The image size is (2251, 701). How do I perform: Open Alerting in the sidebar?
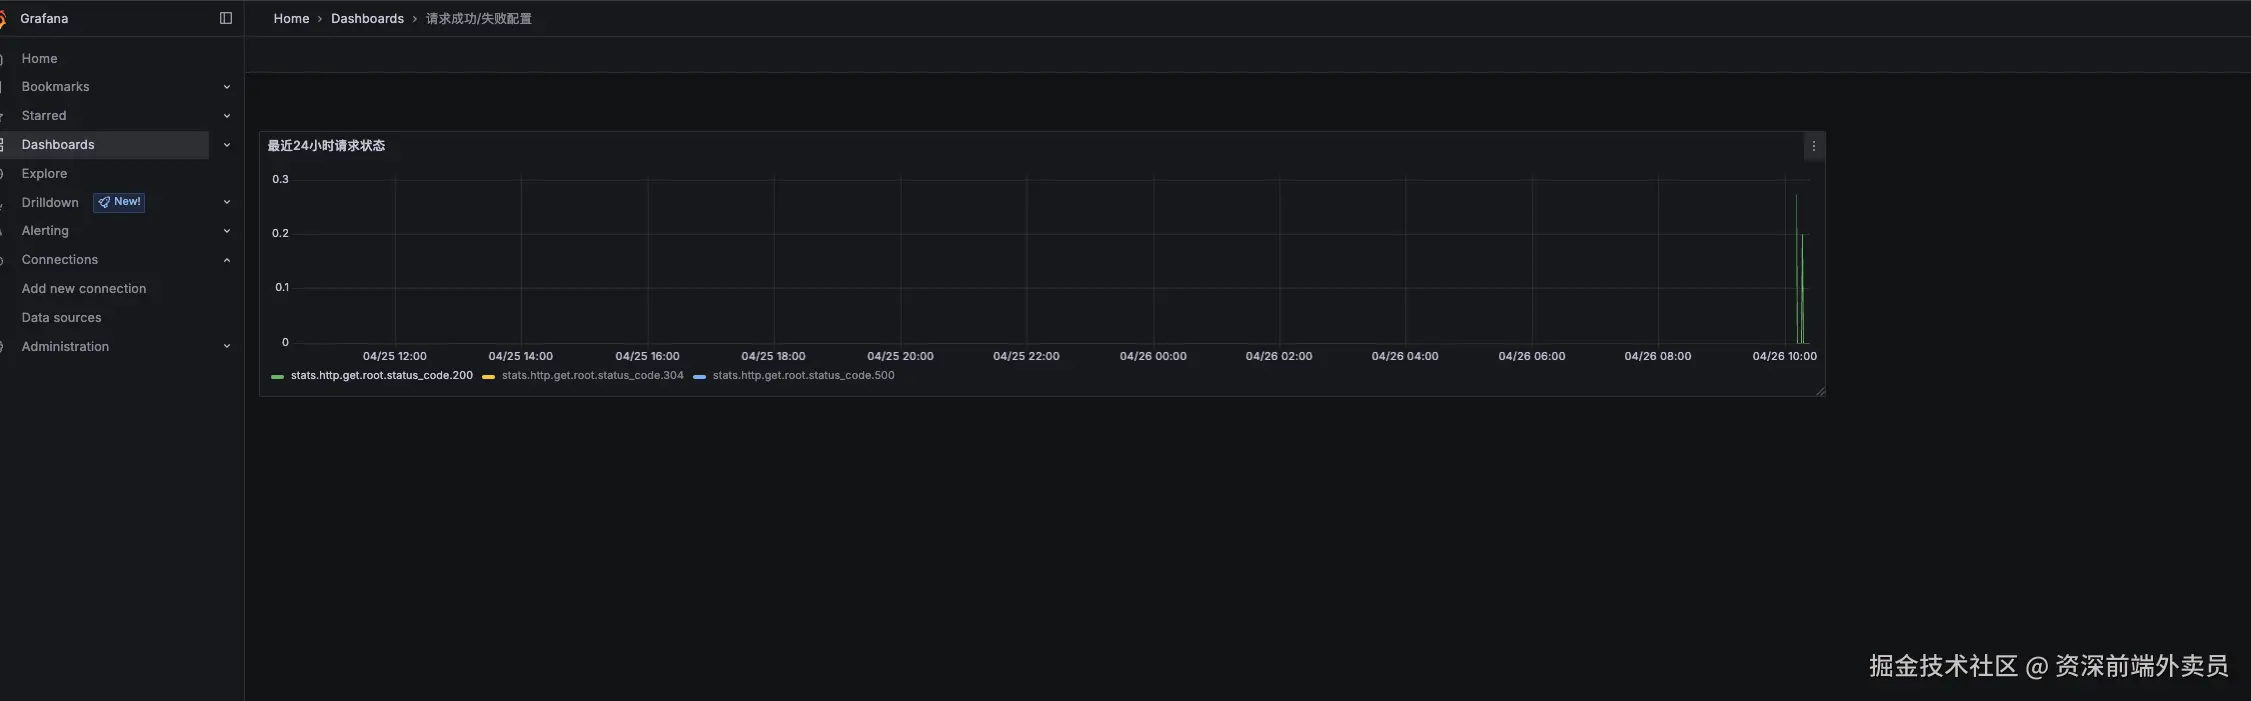tap(45, 231)
